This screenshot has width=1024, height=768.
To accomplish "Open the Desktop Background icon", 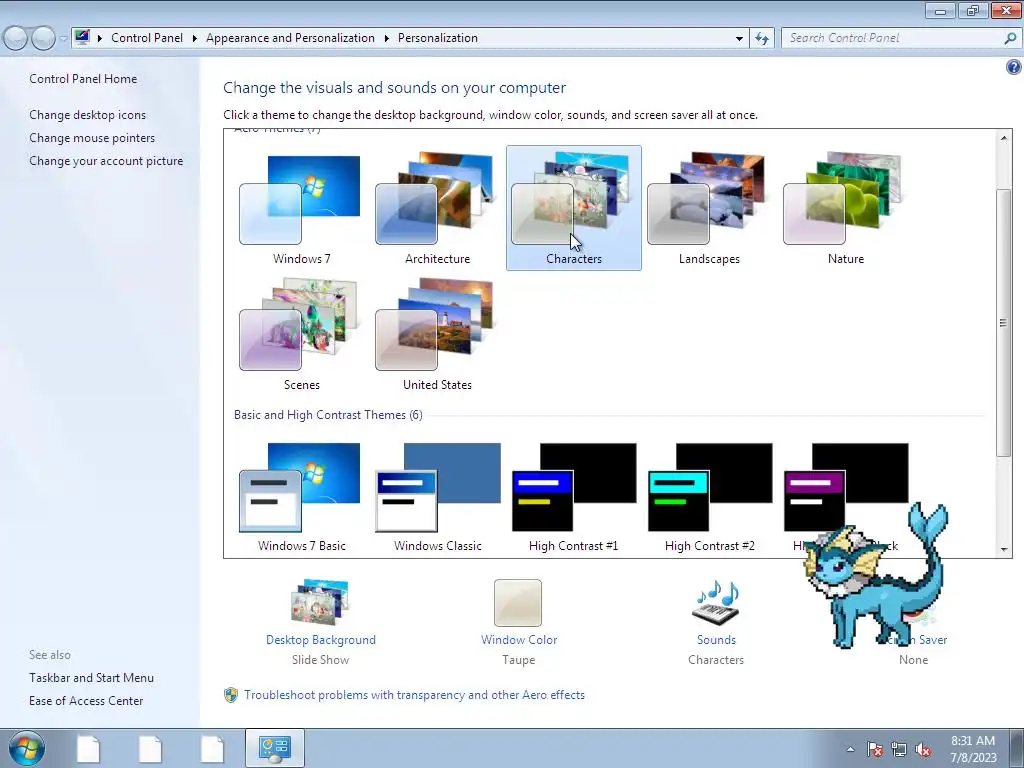I will tap(320, 602).
